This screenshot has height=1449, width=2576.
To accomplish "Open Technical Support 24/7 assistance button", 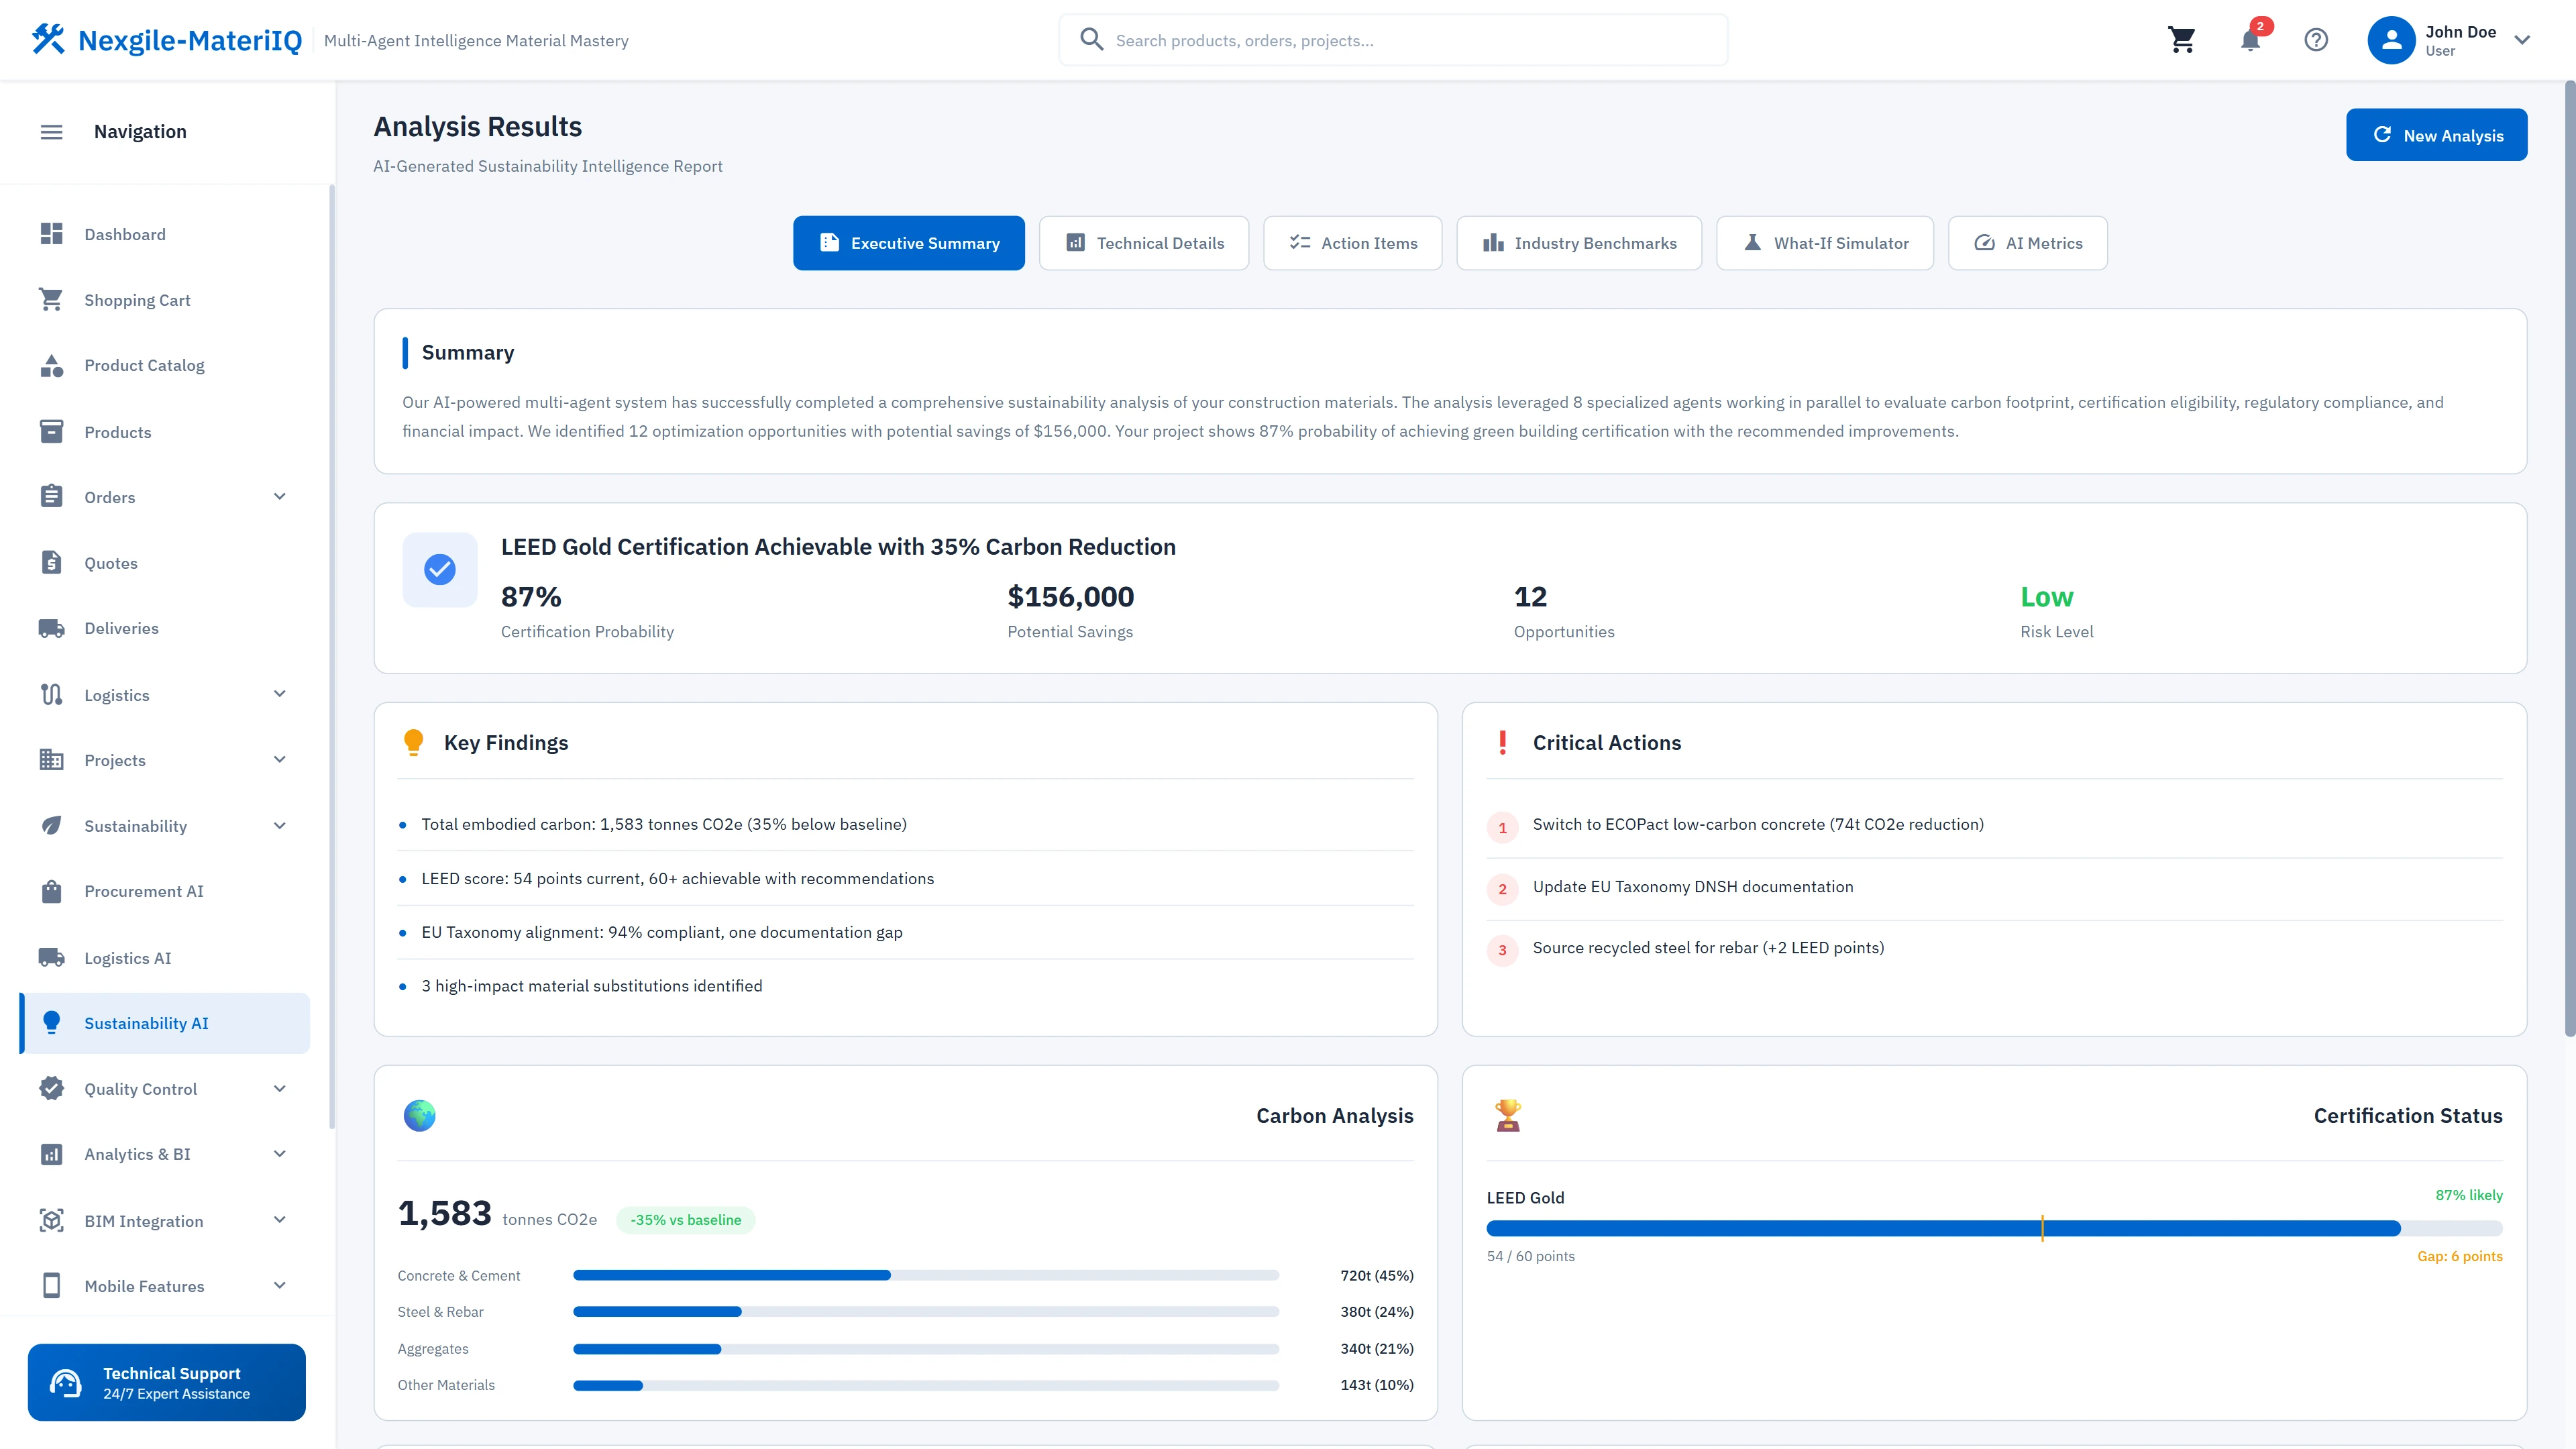I will 167,1382.
